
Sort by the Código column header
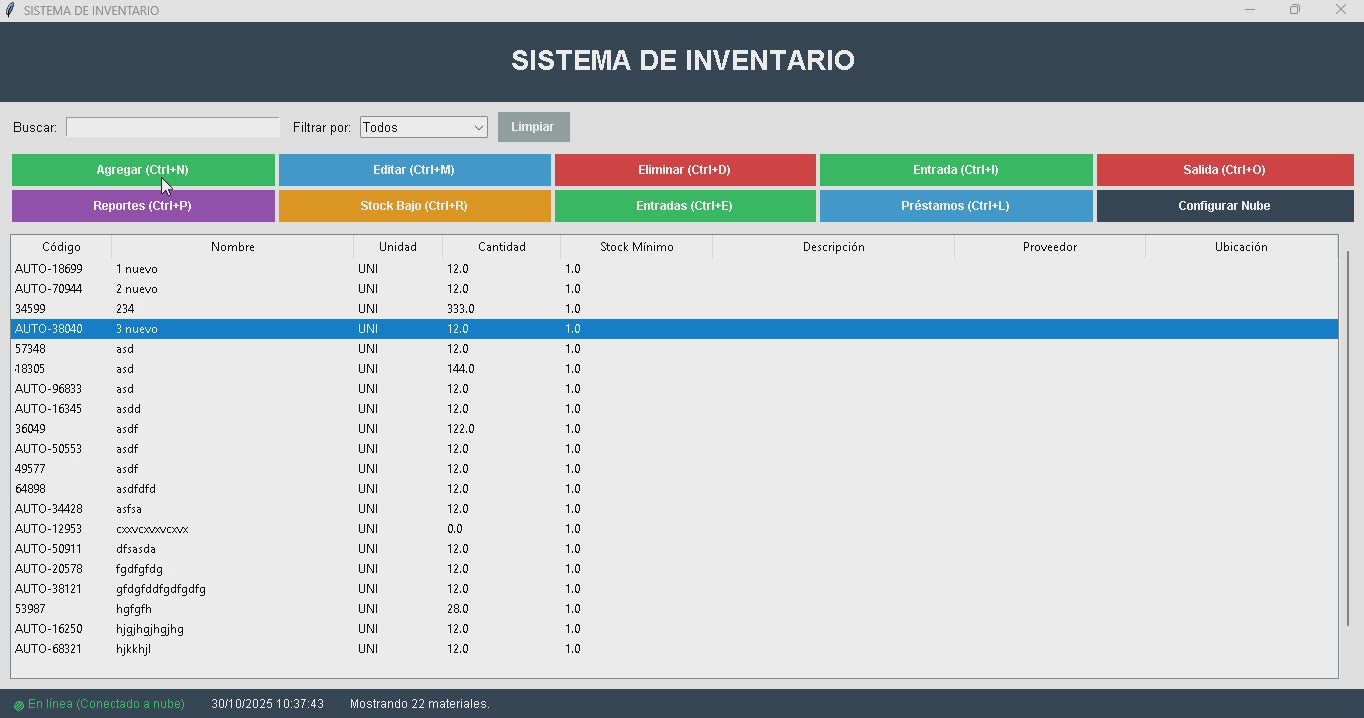point(61,247)
